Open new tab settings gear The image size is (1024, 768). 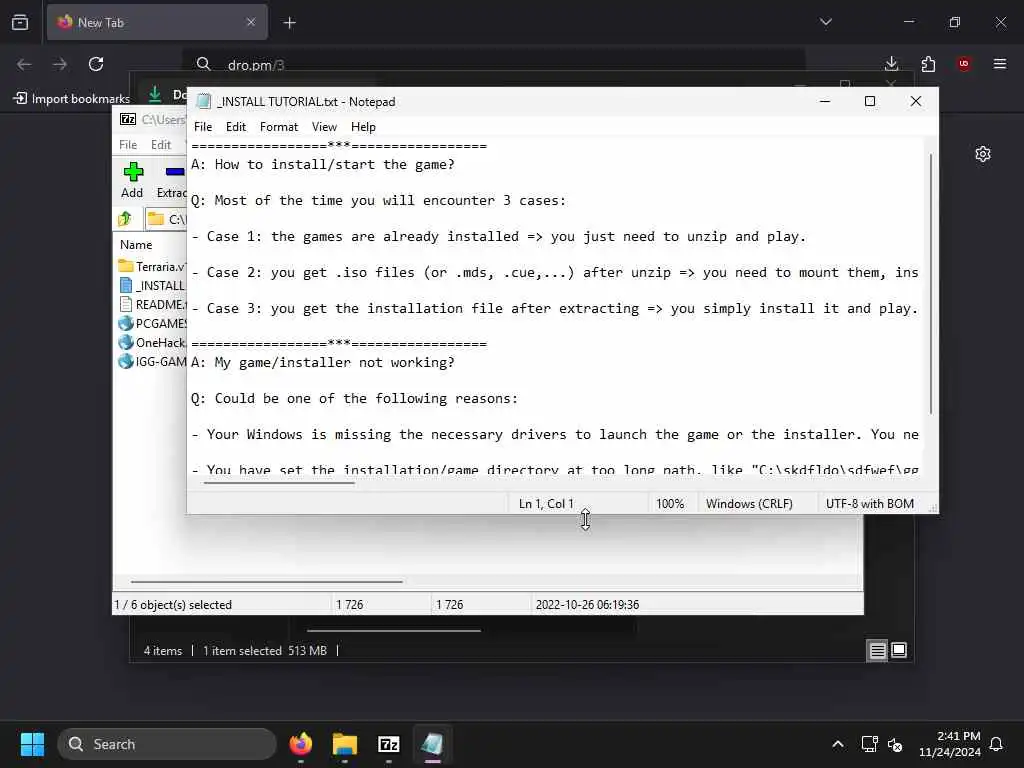(983, 154)
